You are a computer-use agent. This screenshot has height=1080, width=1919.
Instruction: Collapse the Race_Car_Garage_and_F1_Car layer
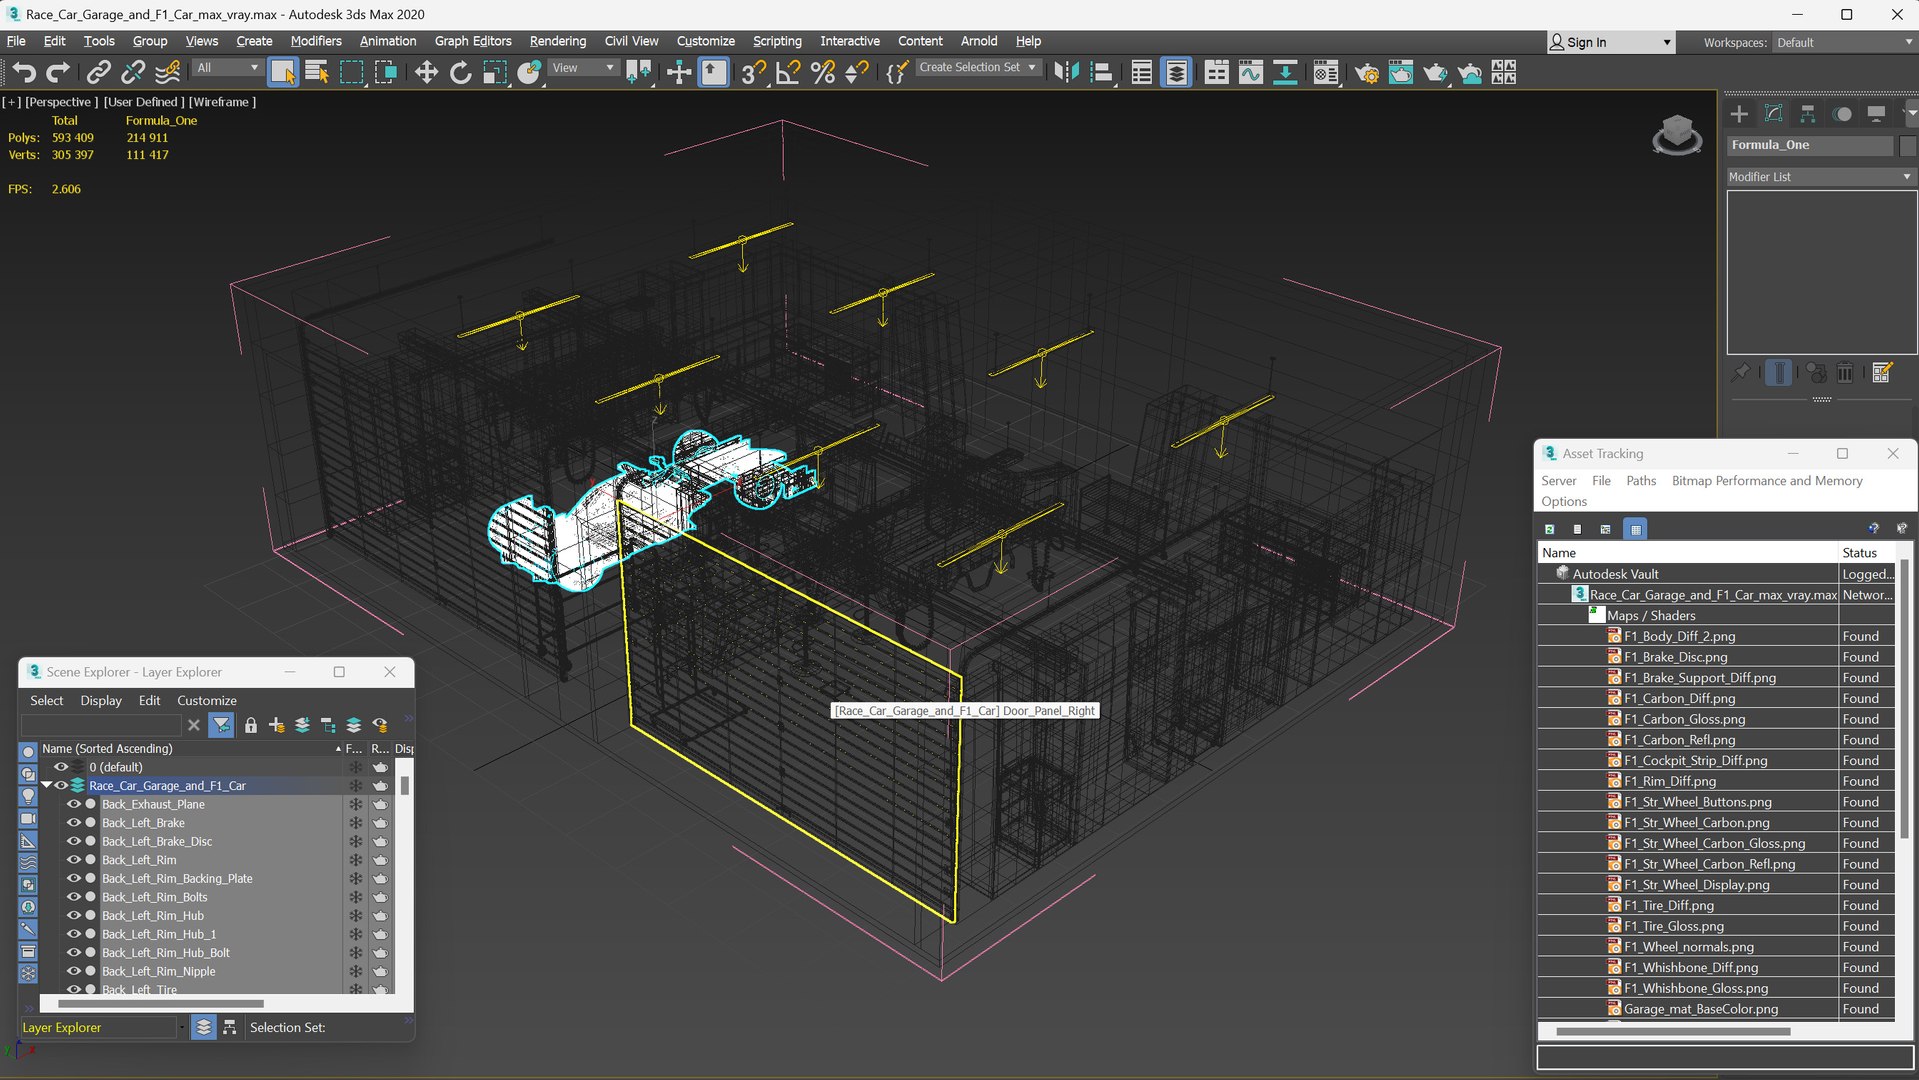(46, 786)
